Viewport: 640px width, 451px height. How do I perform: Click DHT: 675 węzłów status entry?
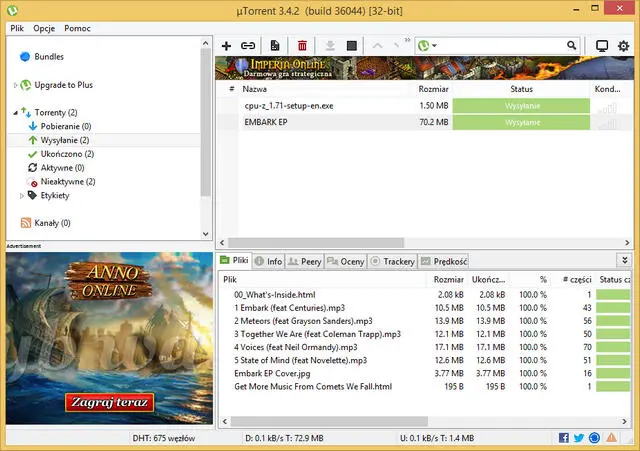tap(164, 438)
